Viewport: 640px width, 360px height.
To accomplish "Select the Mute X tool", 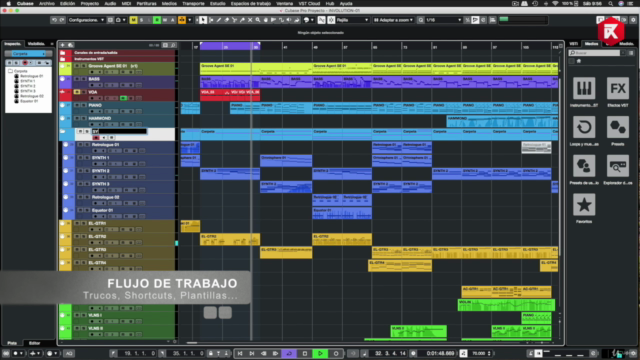I will 250,20.
